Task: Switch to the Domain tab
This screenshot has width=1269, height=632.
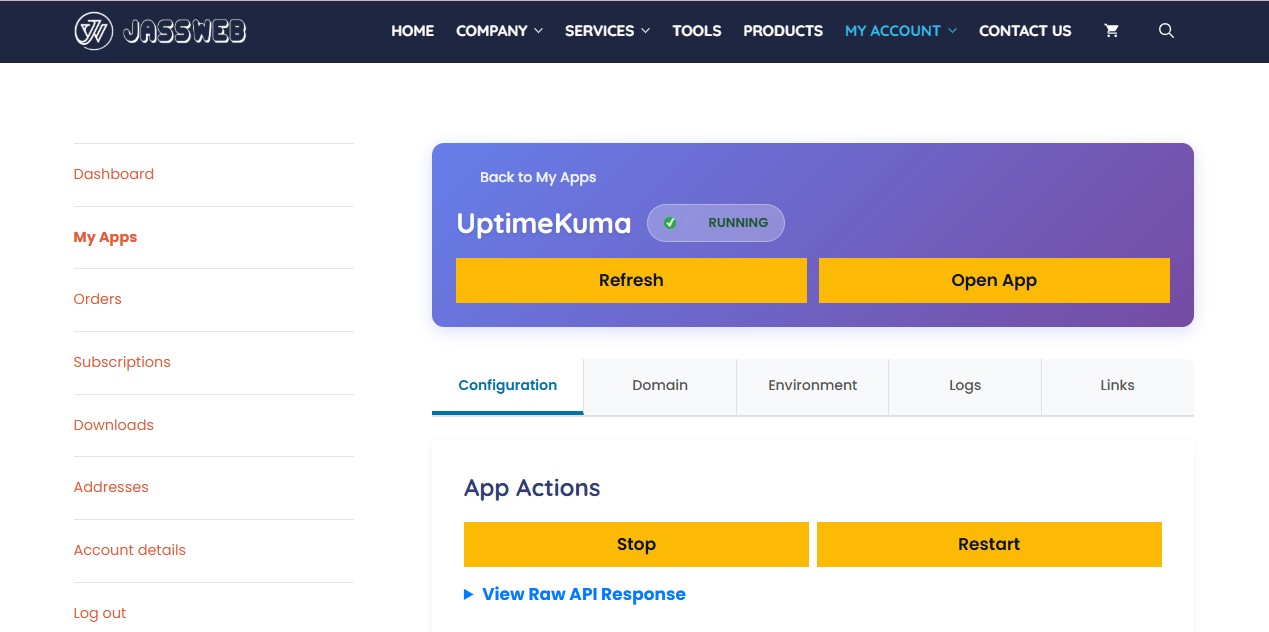Action: 660,386
